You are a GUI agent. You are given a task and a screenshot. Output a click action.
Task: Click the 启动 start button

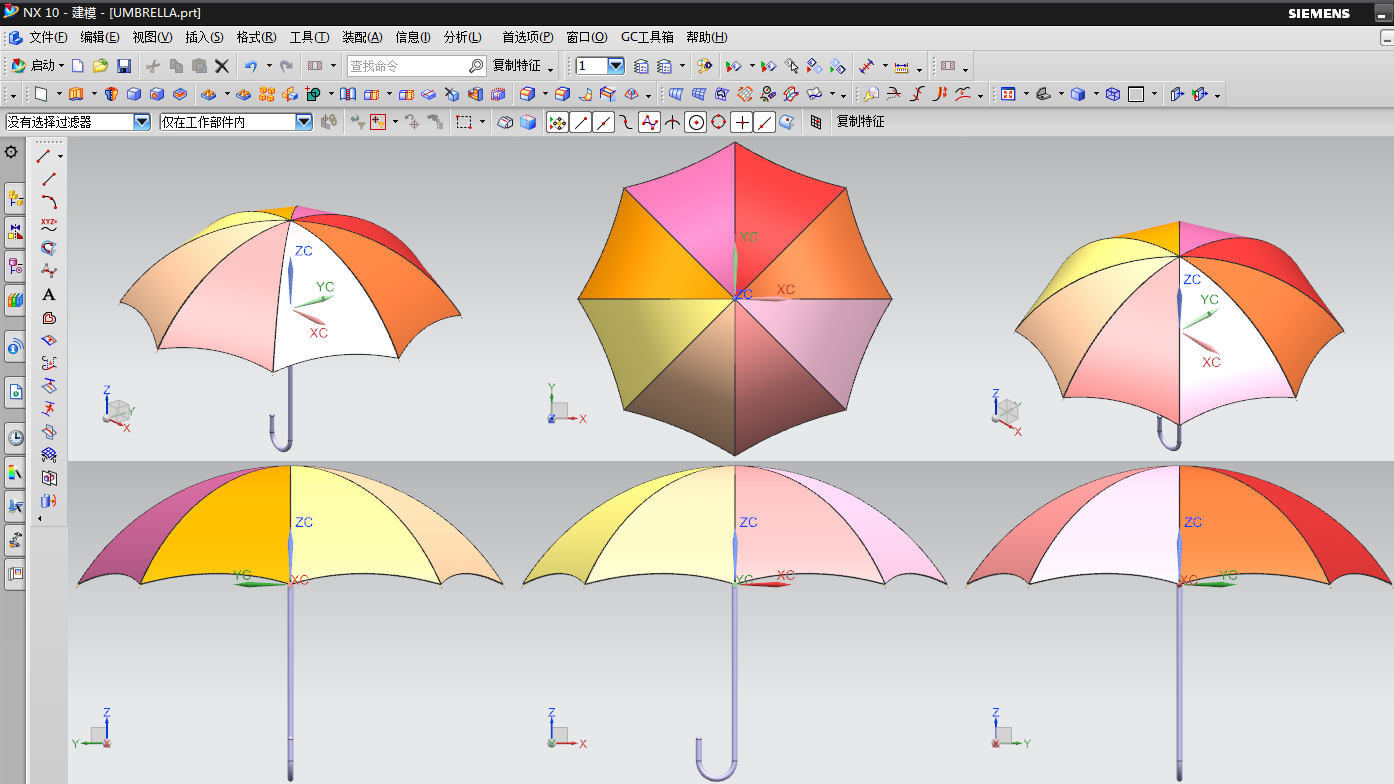point(37,66)
